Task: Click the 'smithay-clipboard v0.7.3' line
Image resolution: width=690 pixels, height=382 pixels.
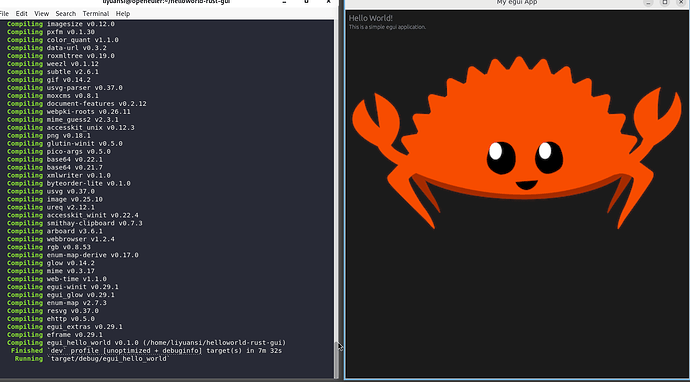Action: (x=75, y=223)
